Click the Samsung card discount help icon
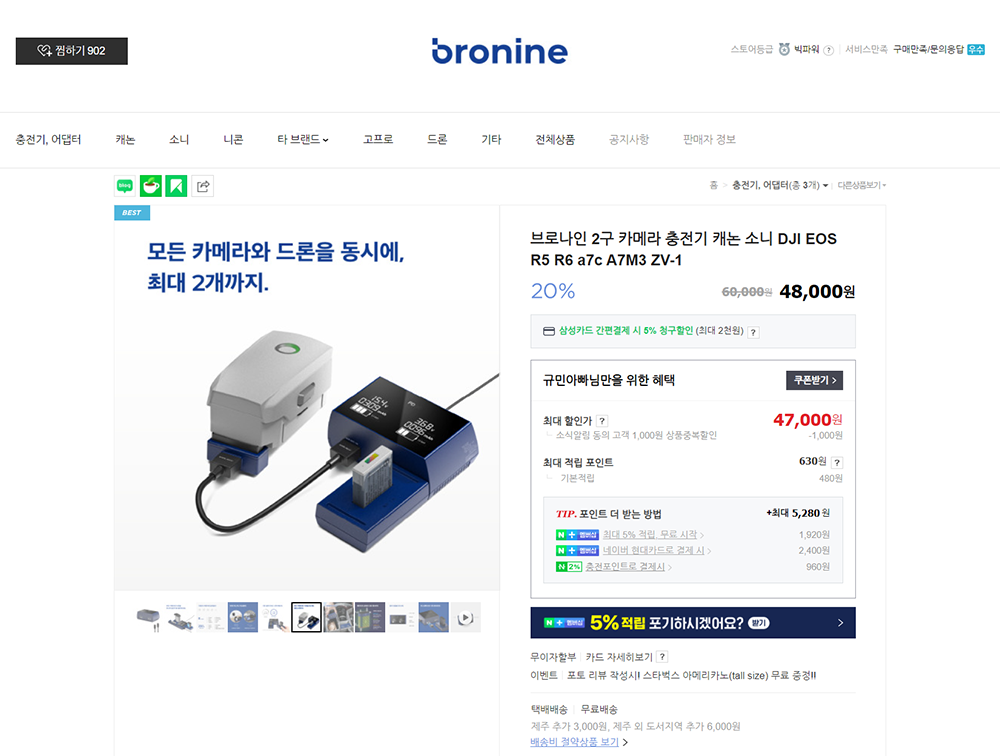Screen dimensions: 1000x756 (753, 332)
